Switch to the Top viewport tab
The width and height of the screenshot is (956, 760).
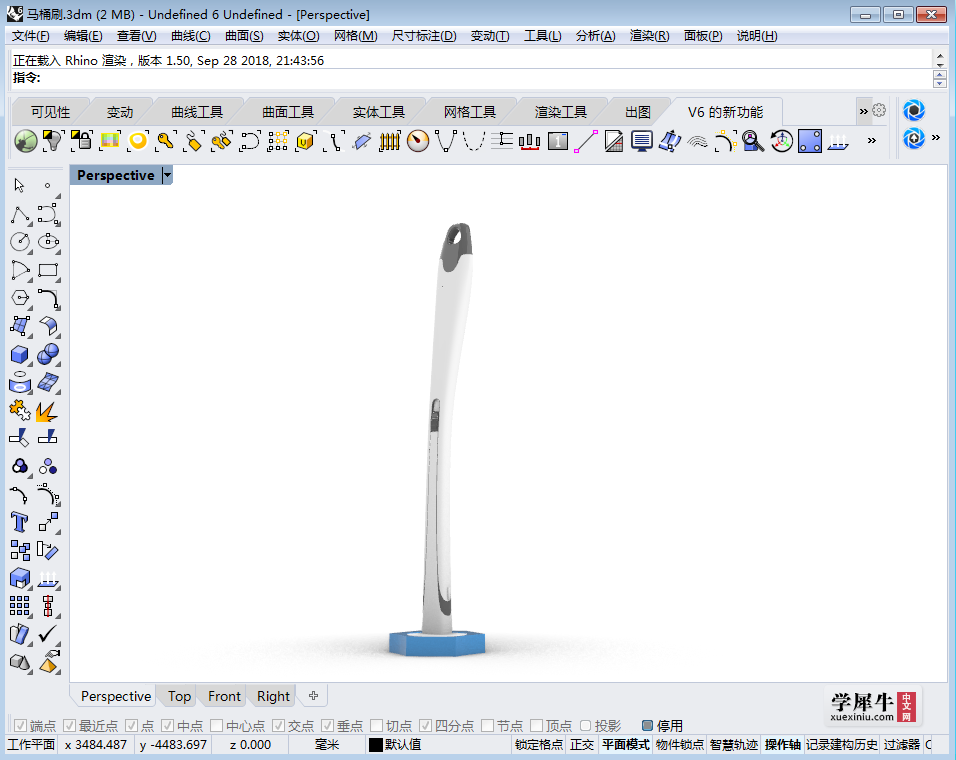(179, 696)
